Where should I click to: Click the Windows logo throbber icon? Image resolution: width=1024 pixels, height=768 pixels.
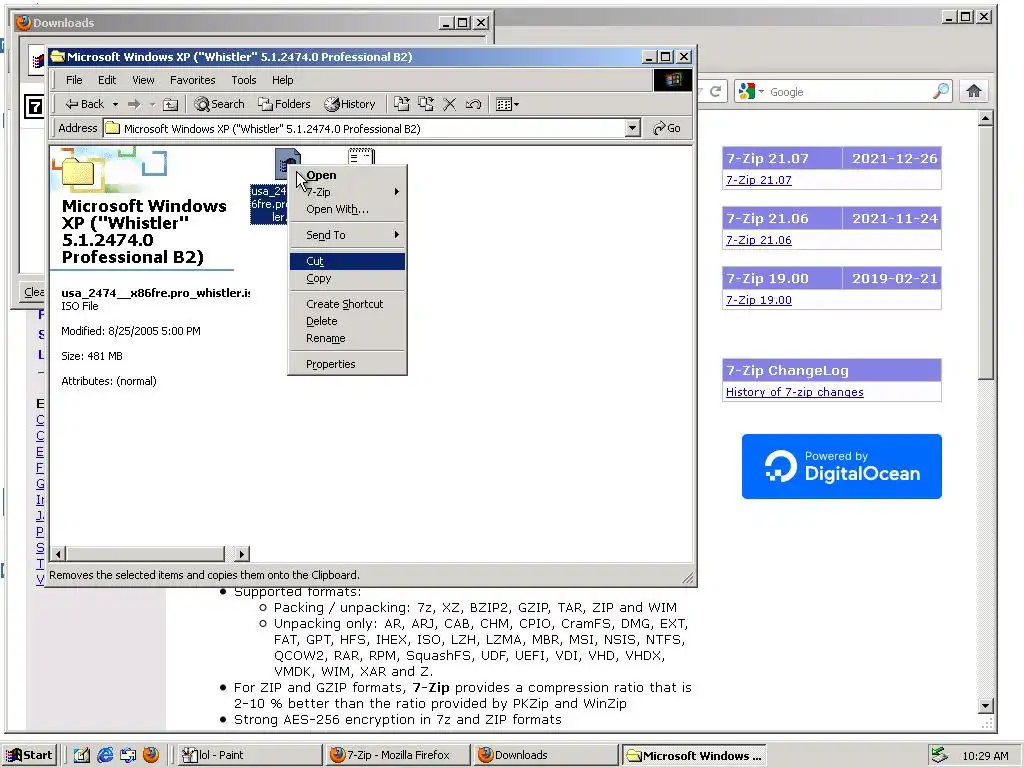673,80
